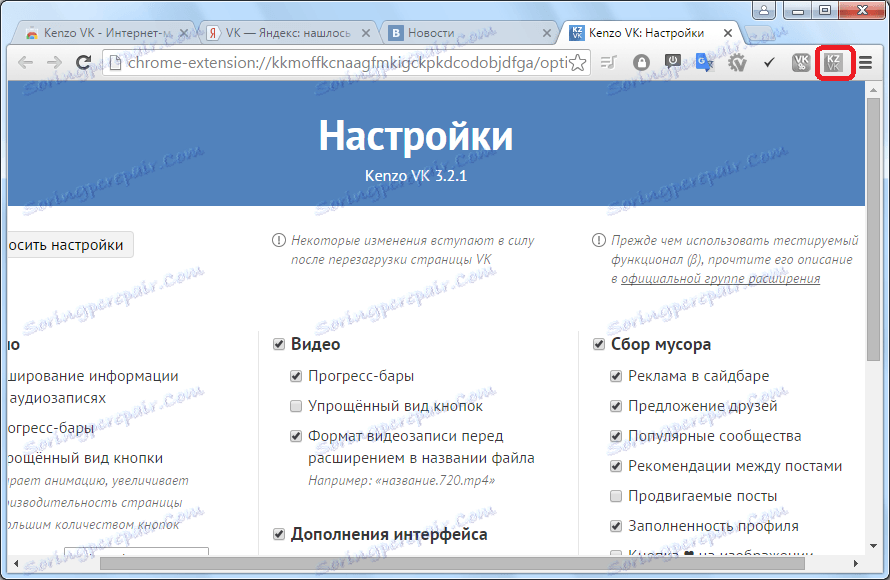The height and width of the screenshot is (580, 890).
Task: Open the VK% extension icon
Action: click(x=800, y=62)
